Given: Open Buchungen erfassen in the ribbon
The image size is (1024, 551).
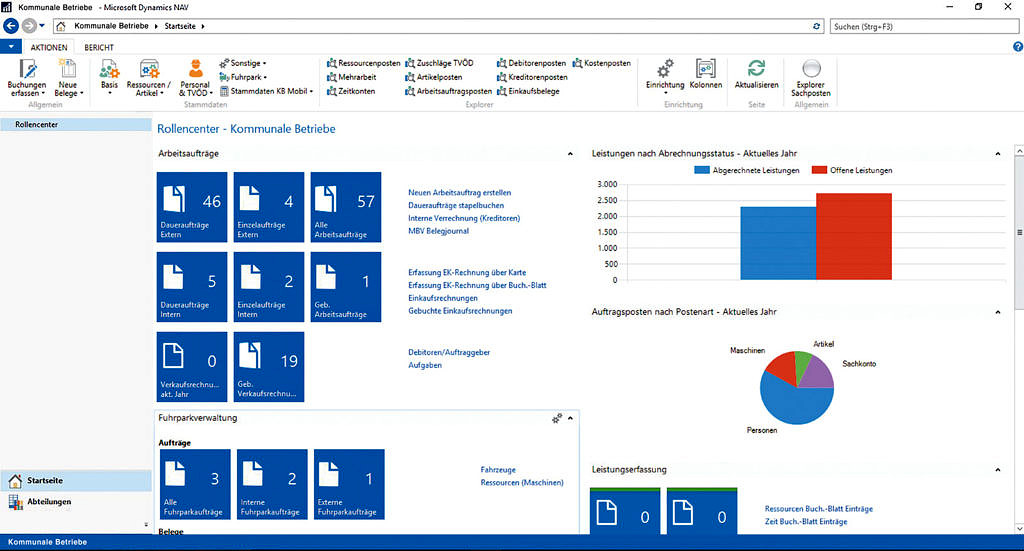Looking at the screenshot, I should pos(27,70).
